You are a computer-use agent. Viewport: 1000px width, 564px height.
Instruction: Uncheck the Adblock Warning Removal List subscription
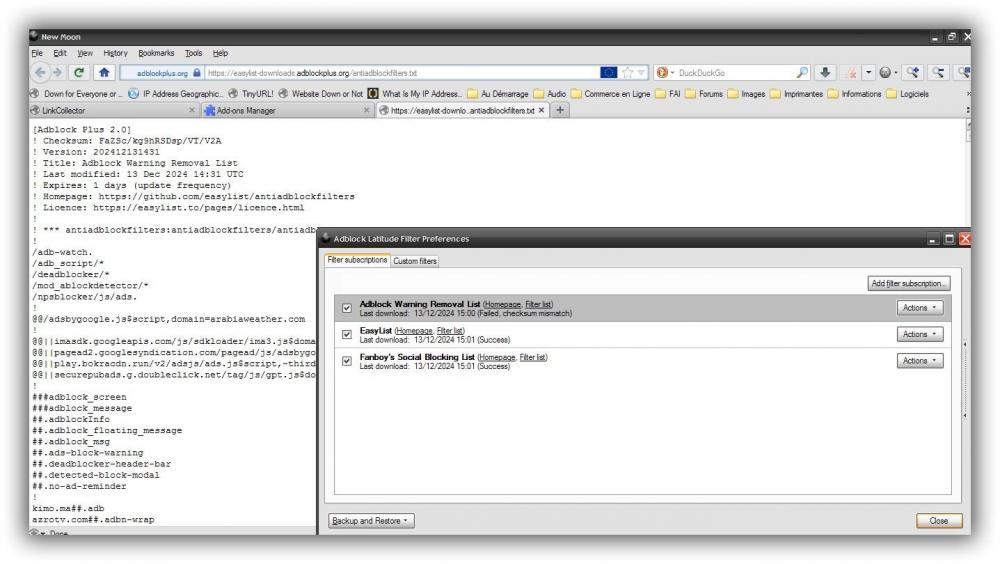coord(347,308)
